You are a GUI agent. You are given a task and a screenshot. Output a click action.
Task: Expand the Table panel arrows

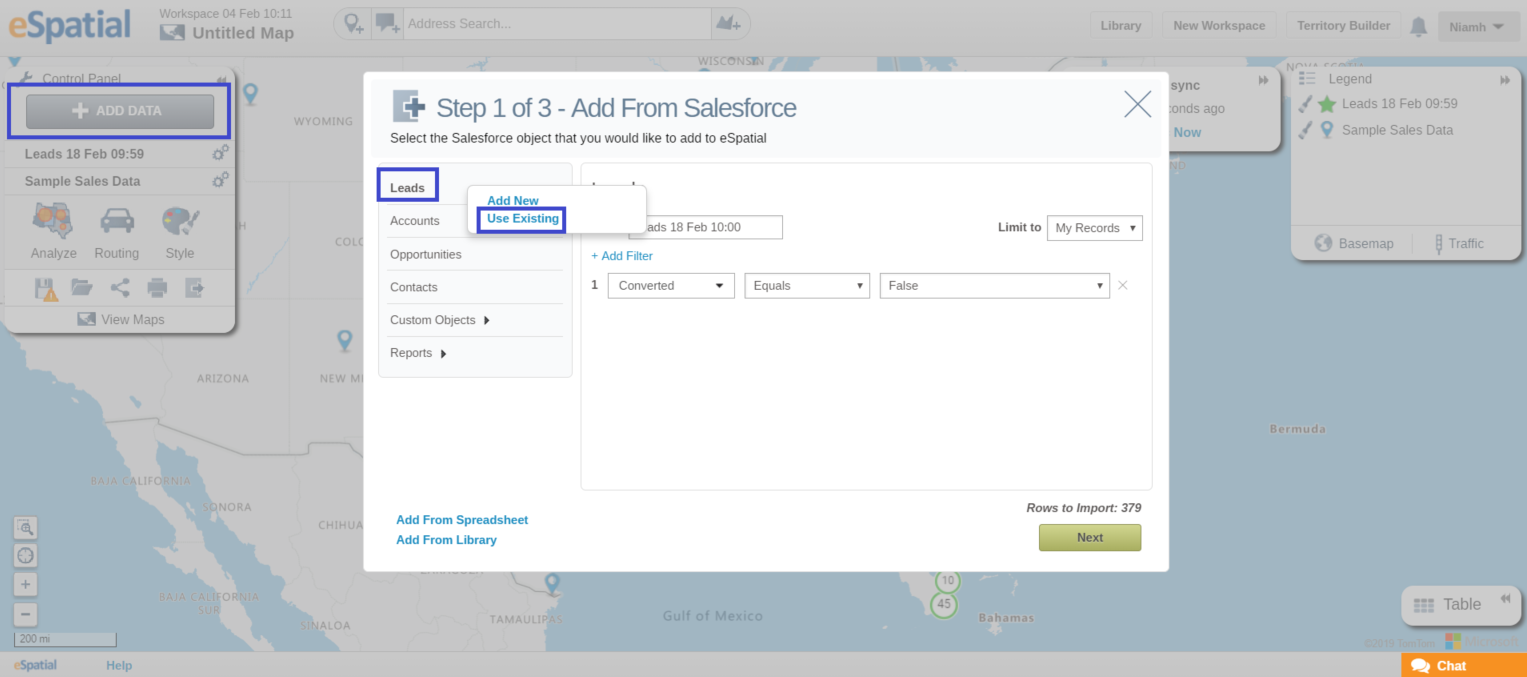(x=1504, y=599)
